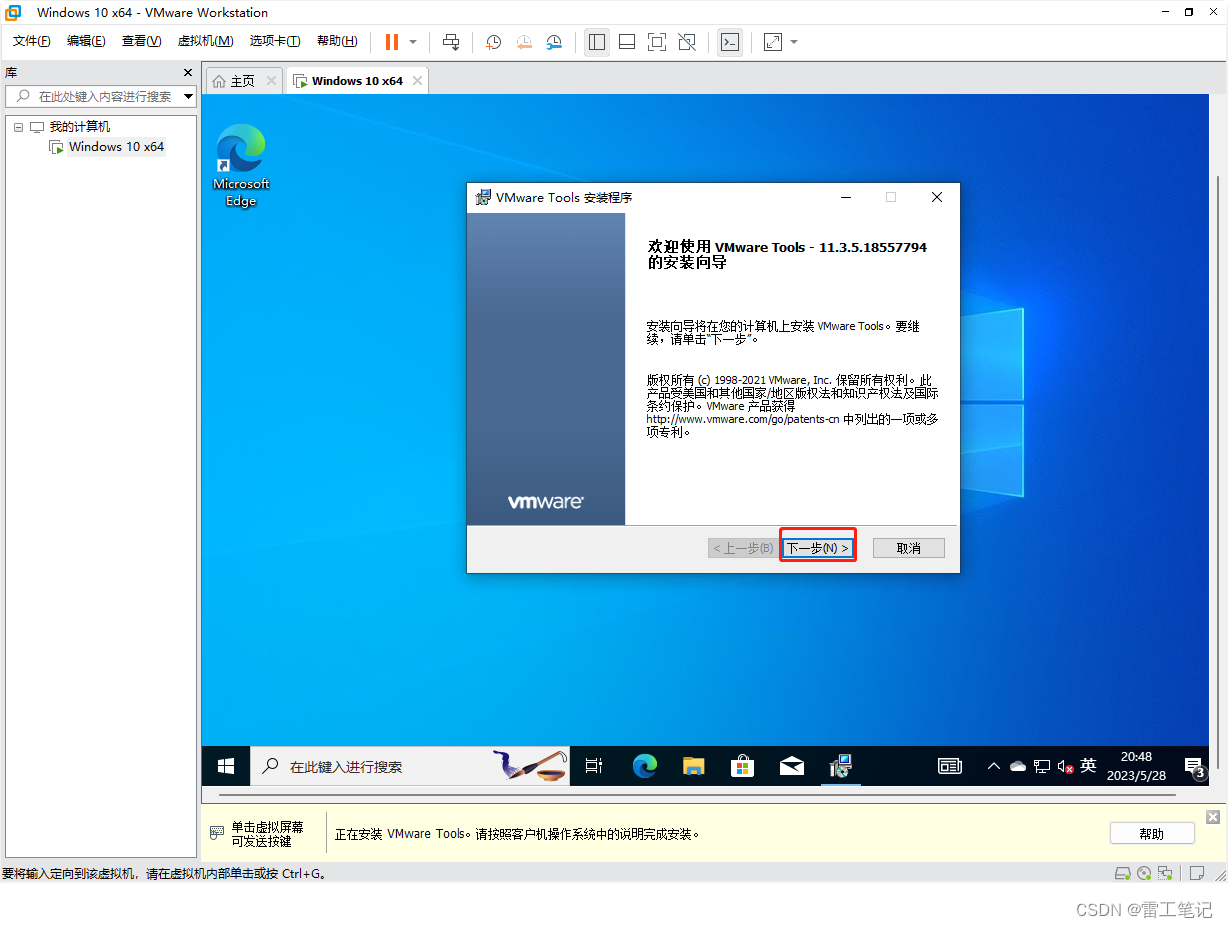Open the 虚拟机(M) menu
The image size is (1228, 928).
(x=205, y=41)
